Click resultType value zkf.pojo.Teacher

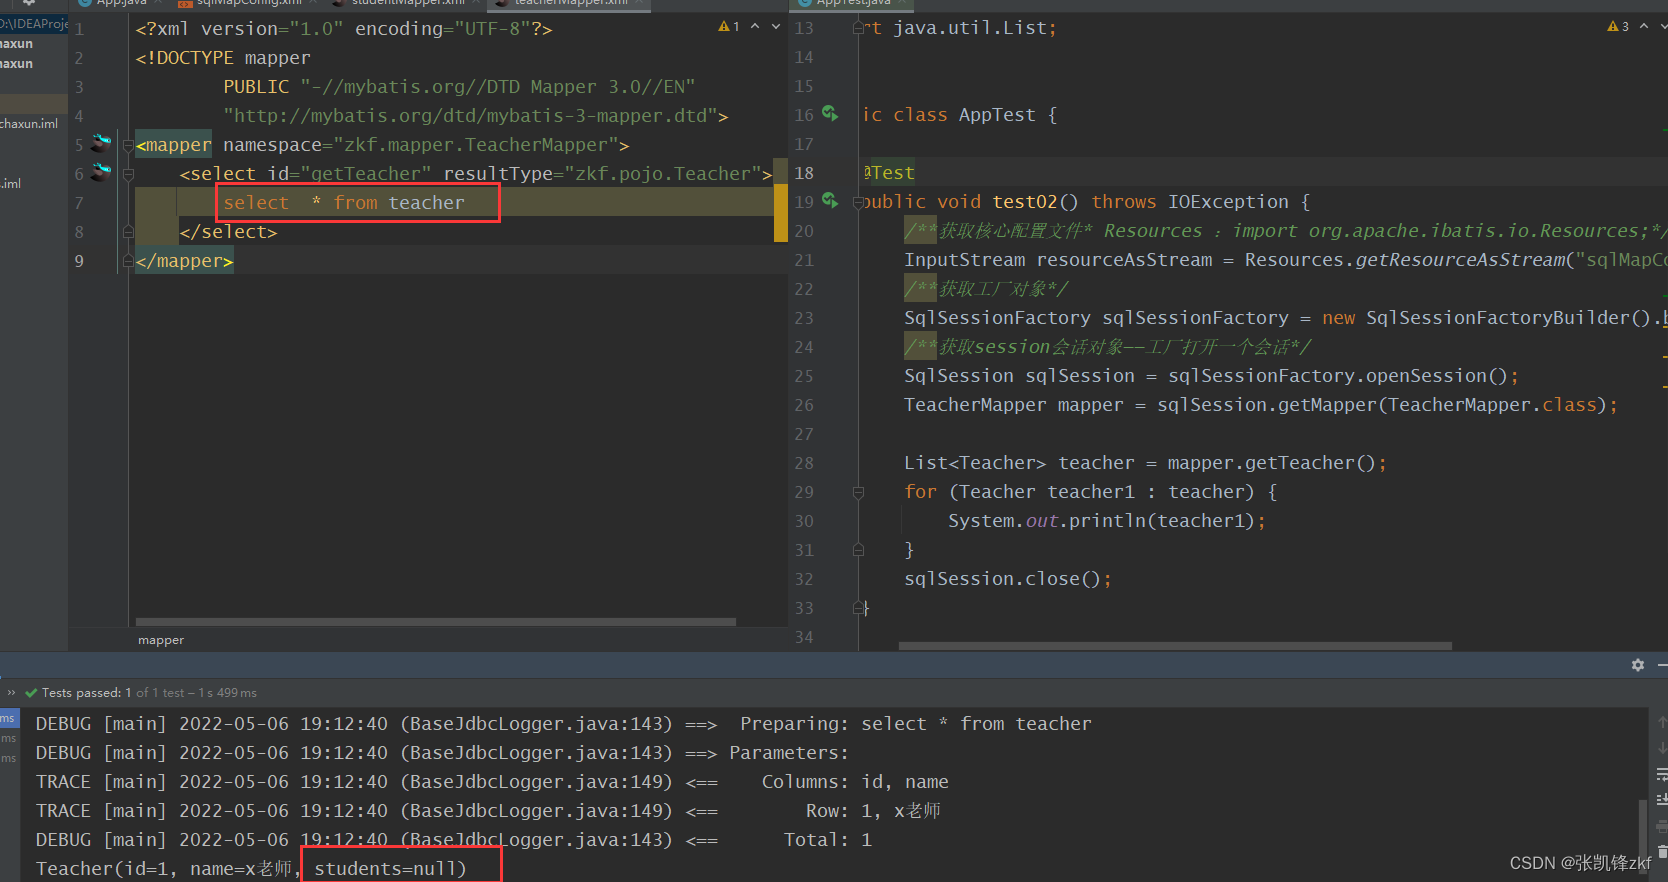(663, 174)
